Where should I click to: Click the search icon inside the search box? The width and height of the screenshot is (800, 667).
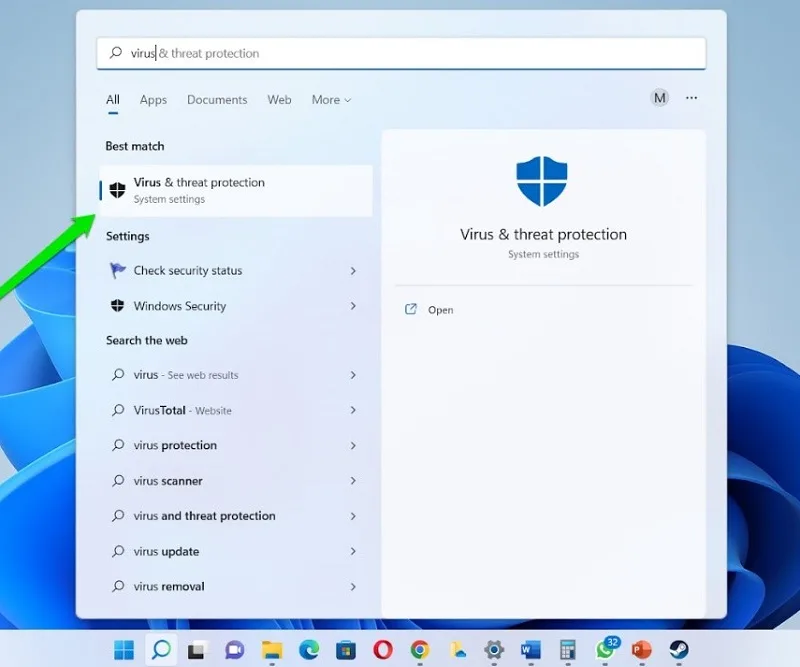(116, 53)
